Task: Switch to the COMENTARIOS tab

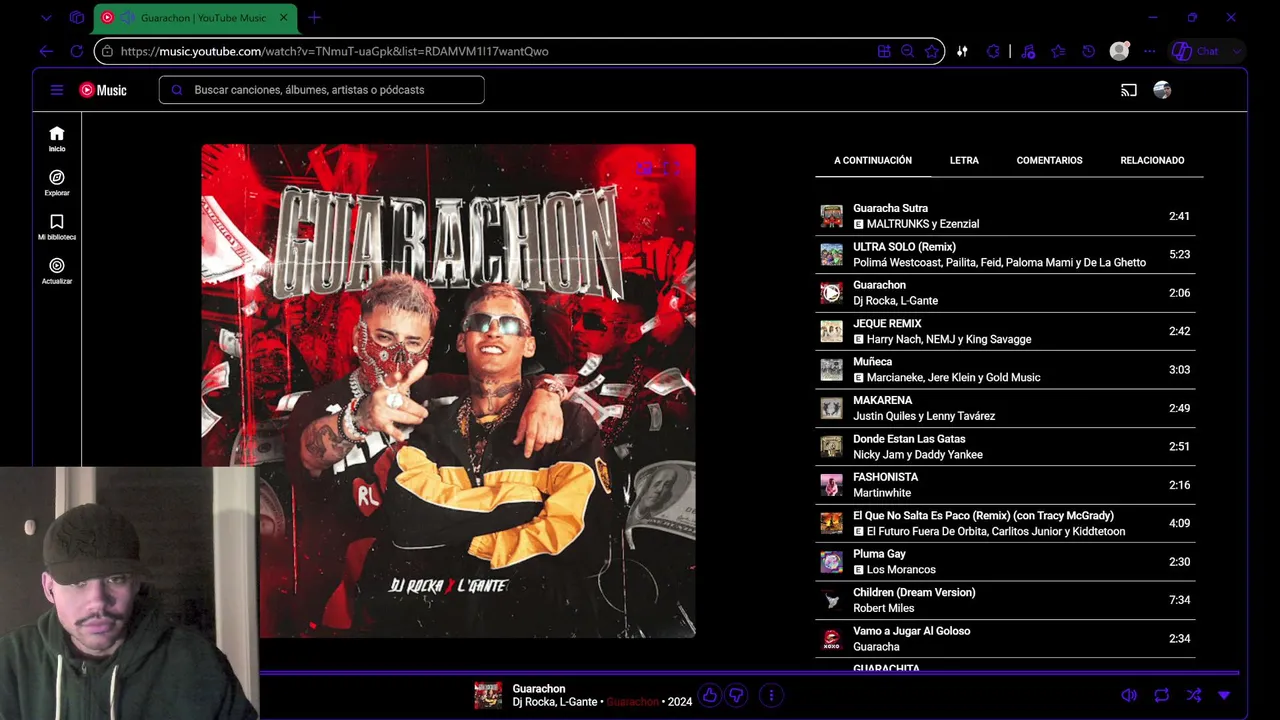Action: (x=1049, y=160)
